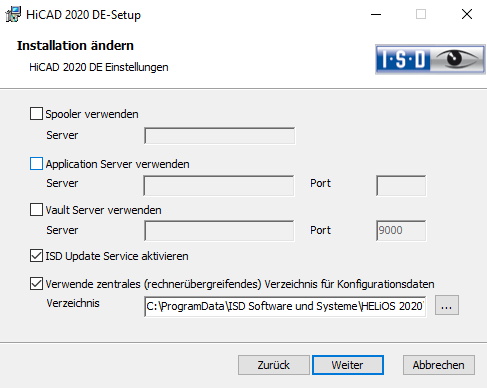Open directory browser with ellipsis button

(447, 305)
